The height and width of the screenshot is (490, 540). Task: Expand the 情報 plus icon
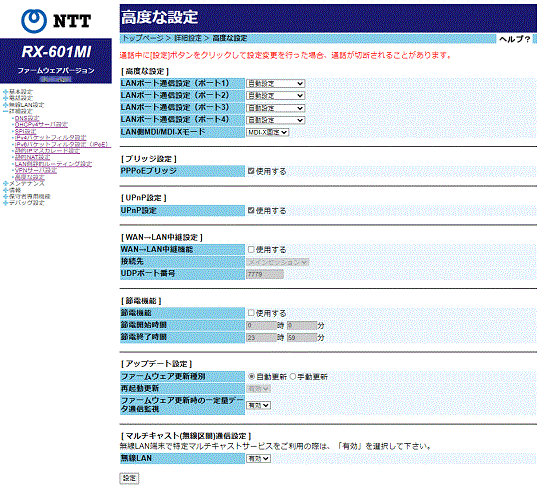pyautogui.click(x=5, y=190)
